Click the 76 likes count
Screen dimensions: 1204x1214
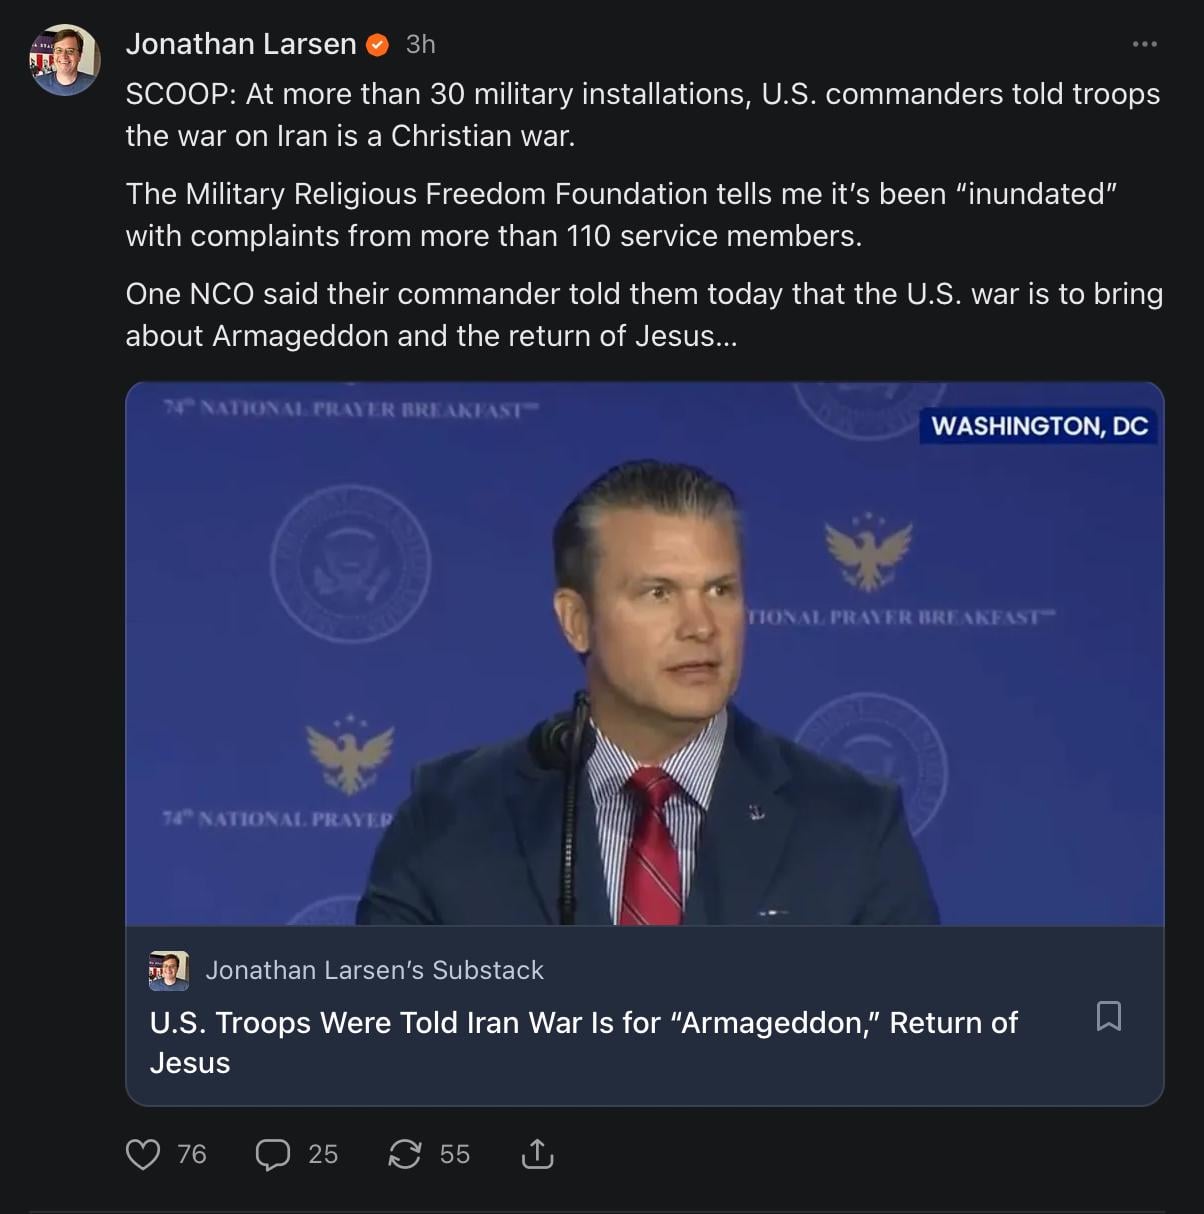tap(192, 1154)
